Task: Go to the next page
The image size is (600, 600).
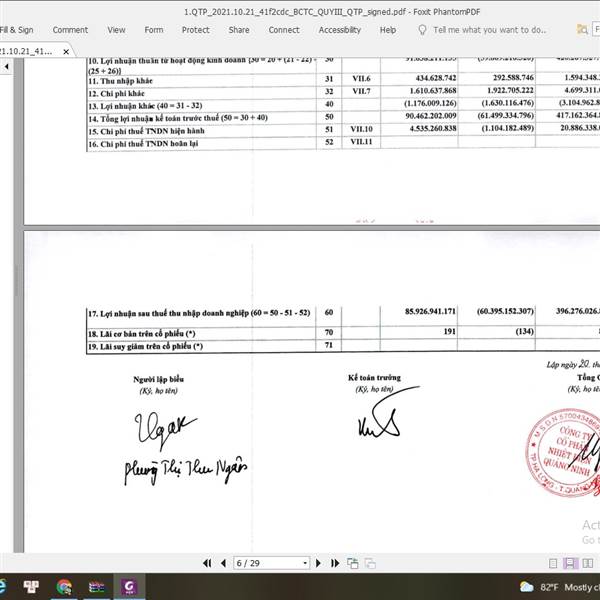Action: click(318, 563)
